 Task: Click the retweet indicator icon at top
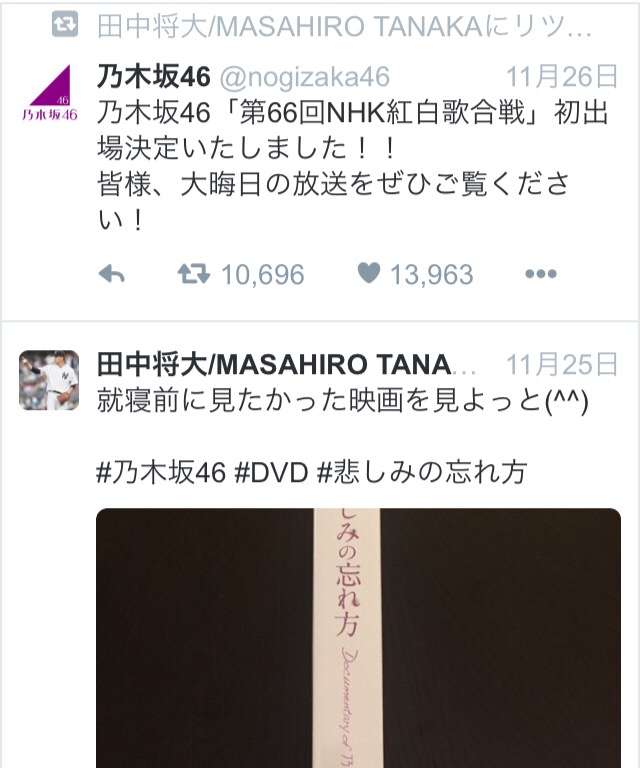click(65, 25)
